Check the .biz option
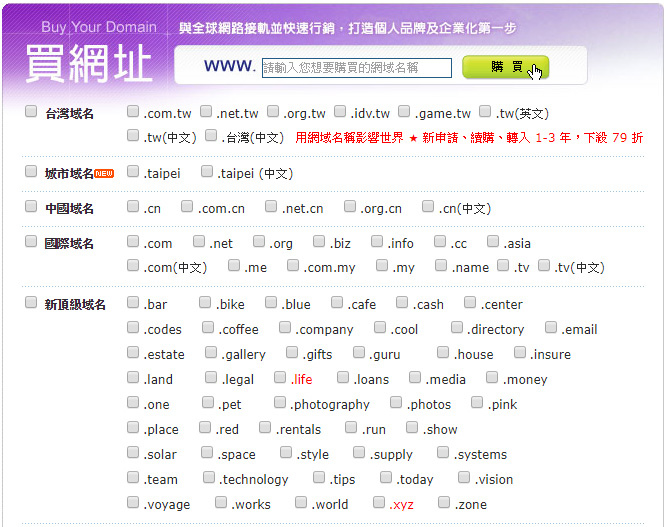Viewport: 666px width, 527px height. click(319, 242)
